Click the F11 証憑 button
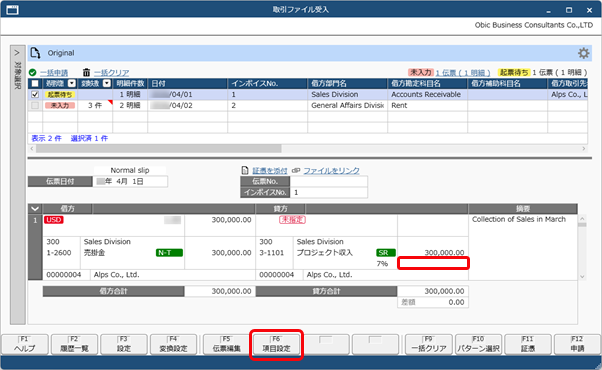The height and width of the screenshot is (370, 602). tap(528, 344)
